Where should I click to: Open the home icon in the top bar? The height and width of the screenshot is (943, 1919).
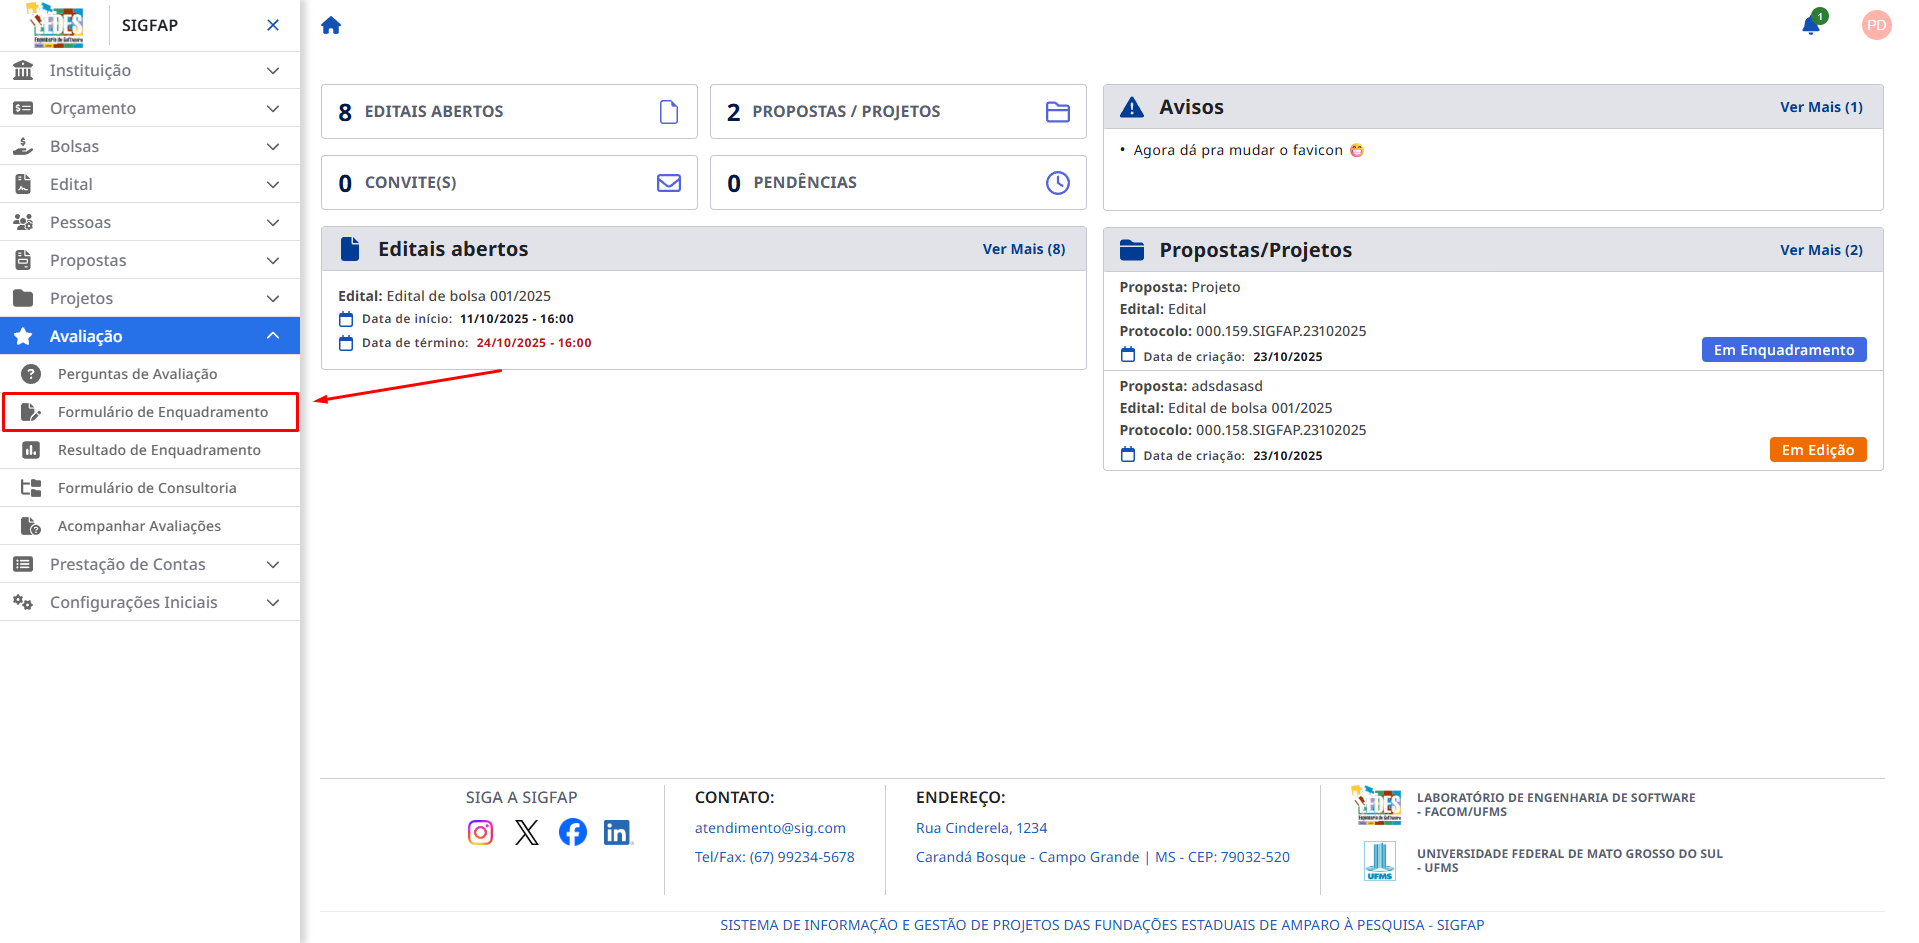pyautogui.click(x=330, y=24)
